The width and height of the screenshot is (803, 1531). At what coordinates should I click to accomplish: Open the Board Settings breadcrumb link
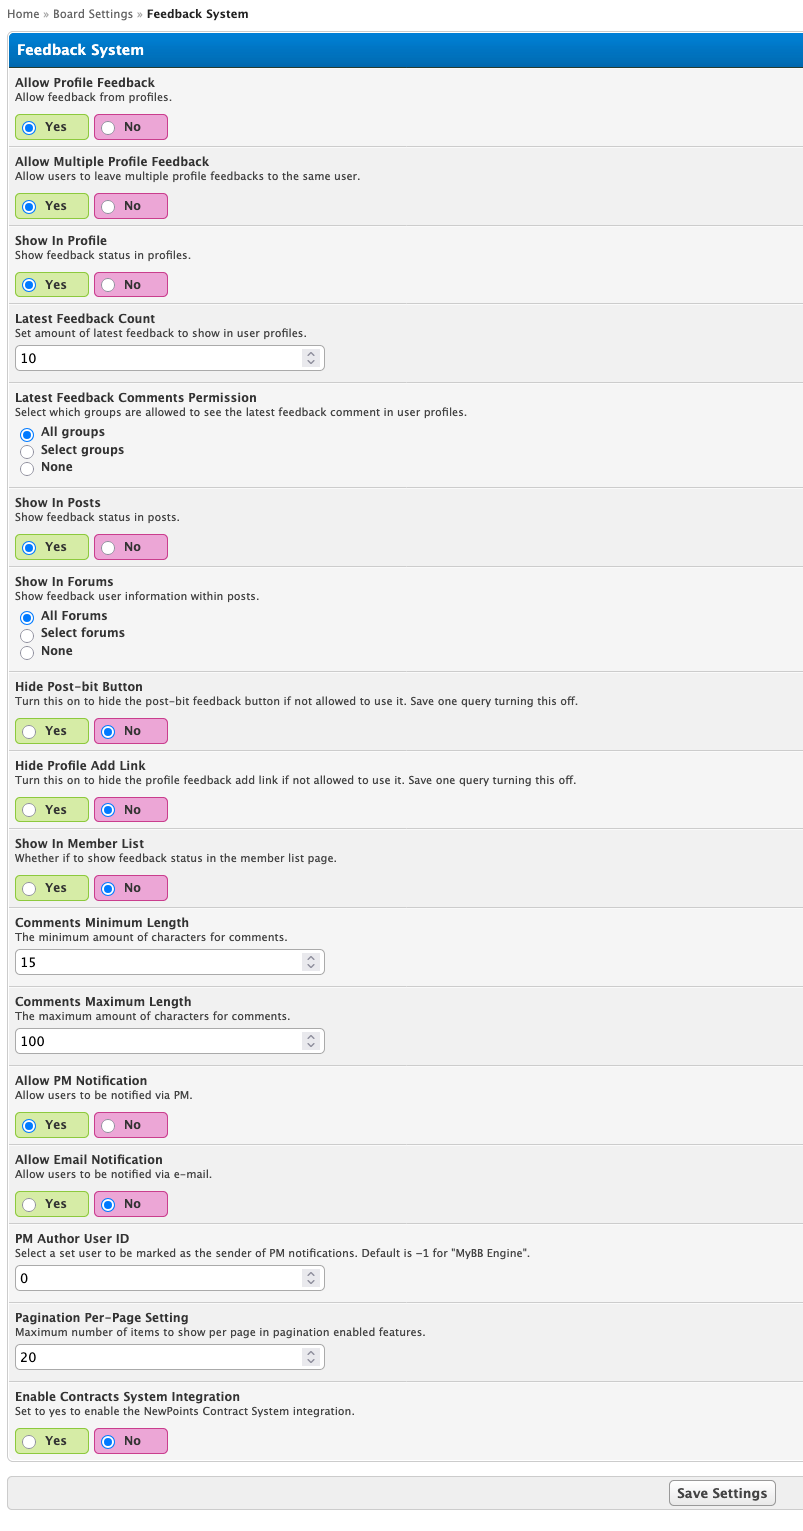pos(93,14)
